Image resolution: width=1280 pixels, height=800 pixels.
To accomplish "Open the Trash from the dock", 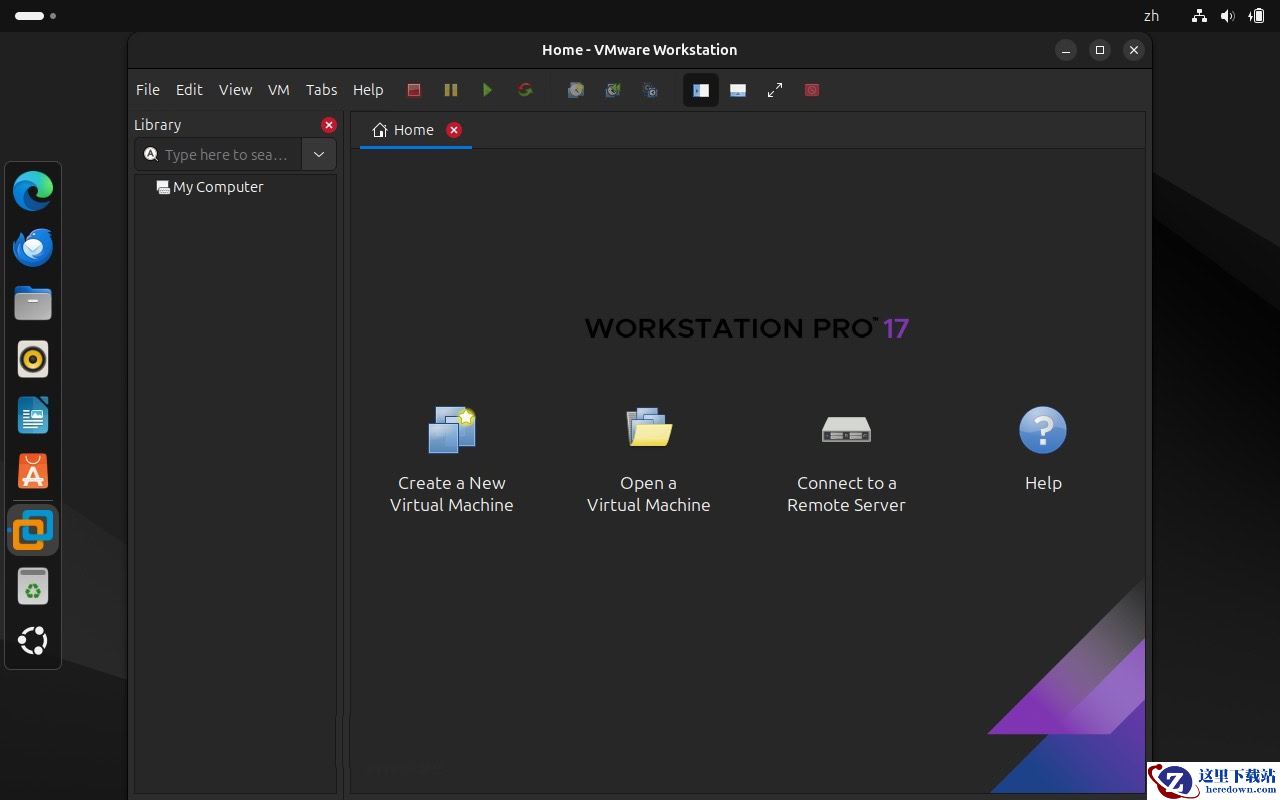I will point(33,586).
